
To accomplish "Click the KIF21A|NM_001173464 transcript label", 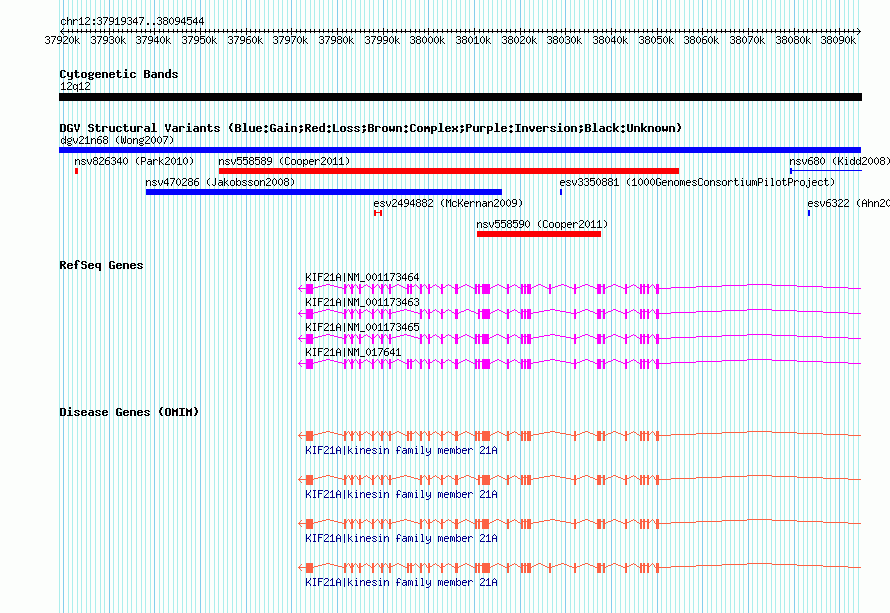I will [362, 278].
